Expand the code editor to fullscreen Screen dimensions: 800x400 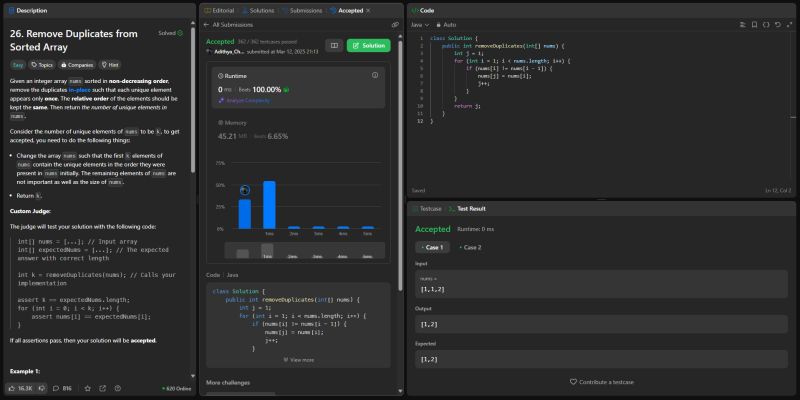coord(789,24)
